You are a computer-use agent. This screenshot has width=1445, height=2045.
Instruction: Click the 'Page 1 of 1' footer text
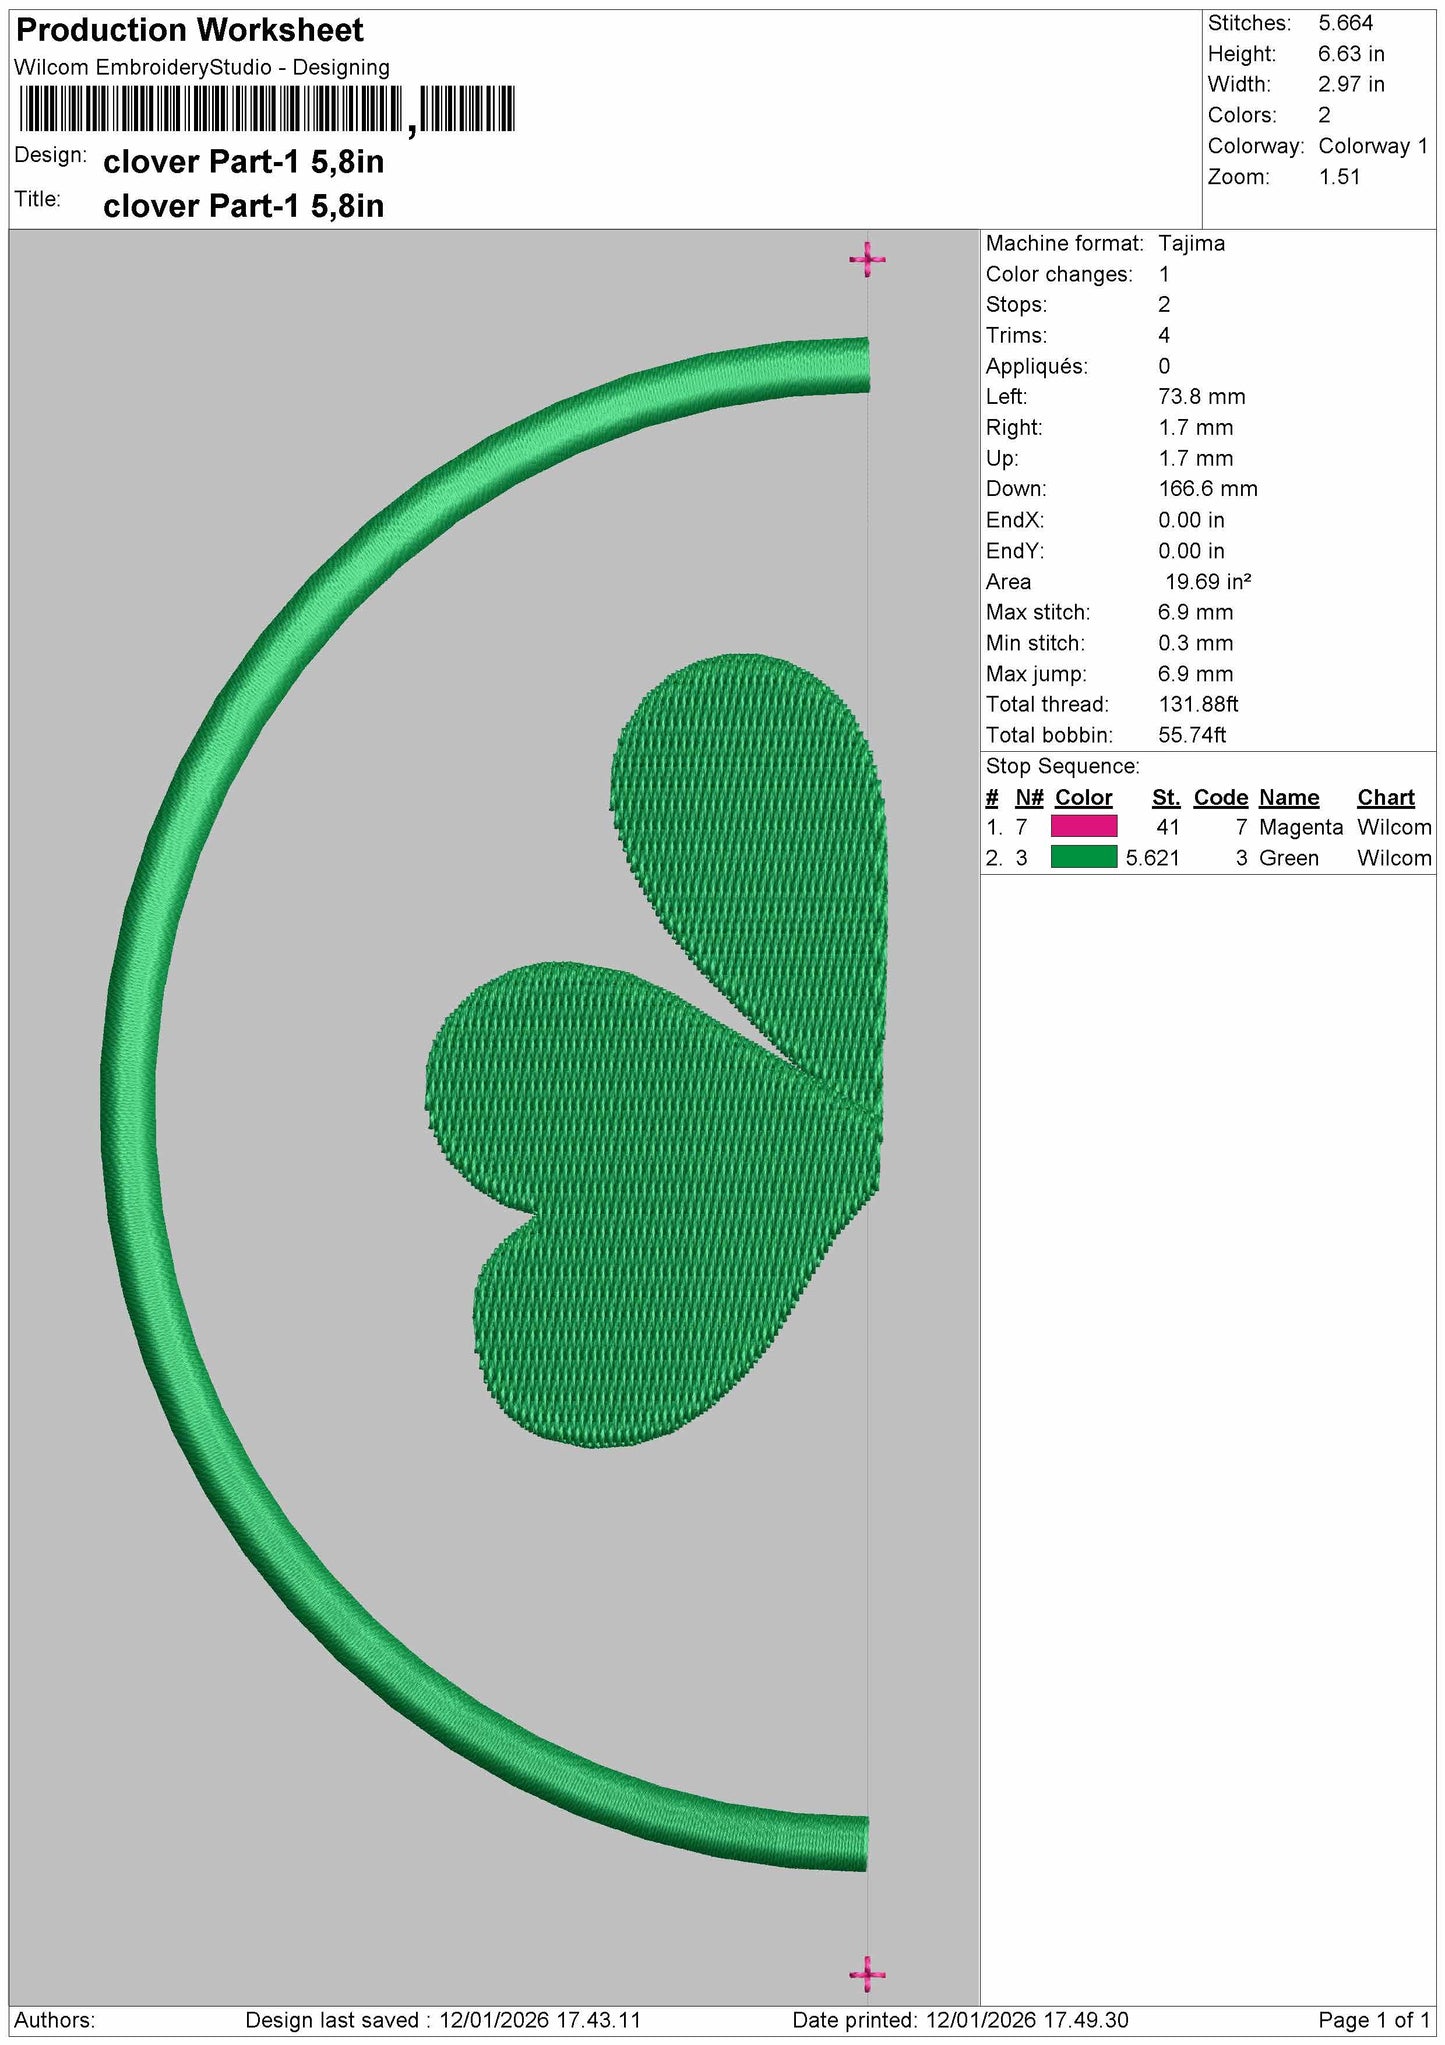pos(1374,2019)
